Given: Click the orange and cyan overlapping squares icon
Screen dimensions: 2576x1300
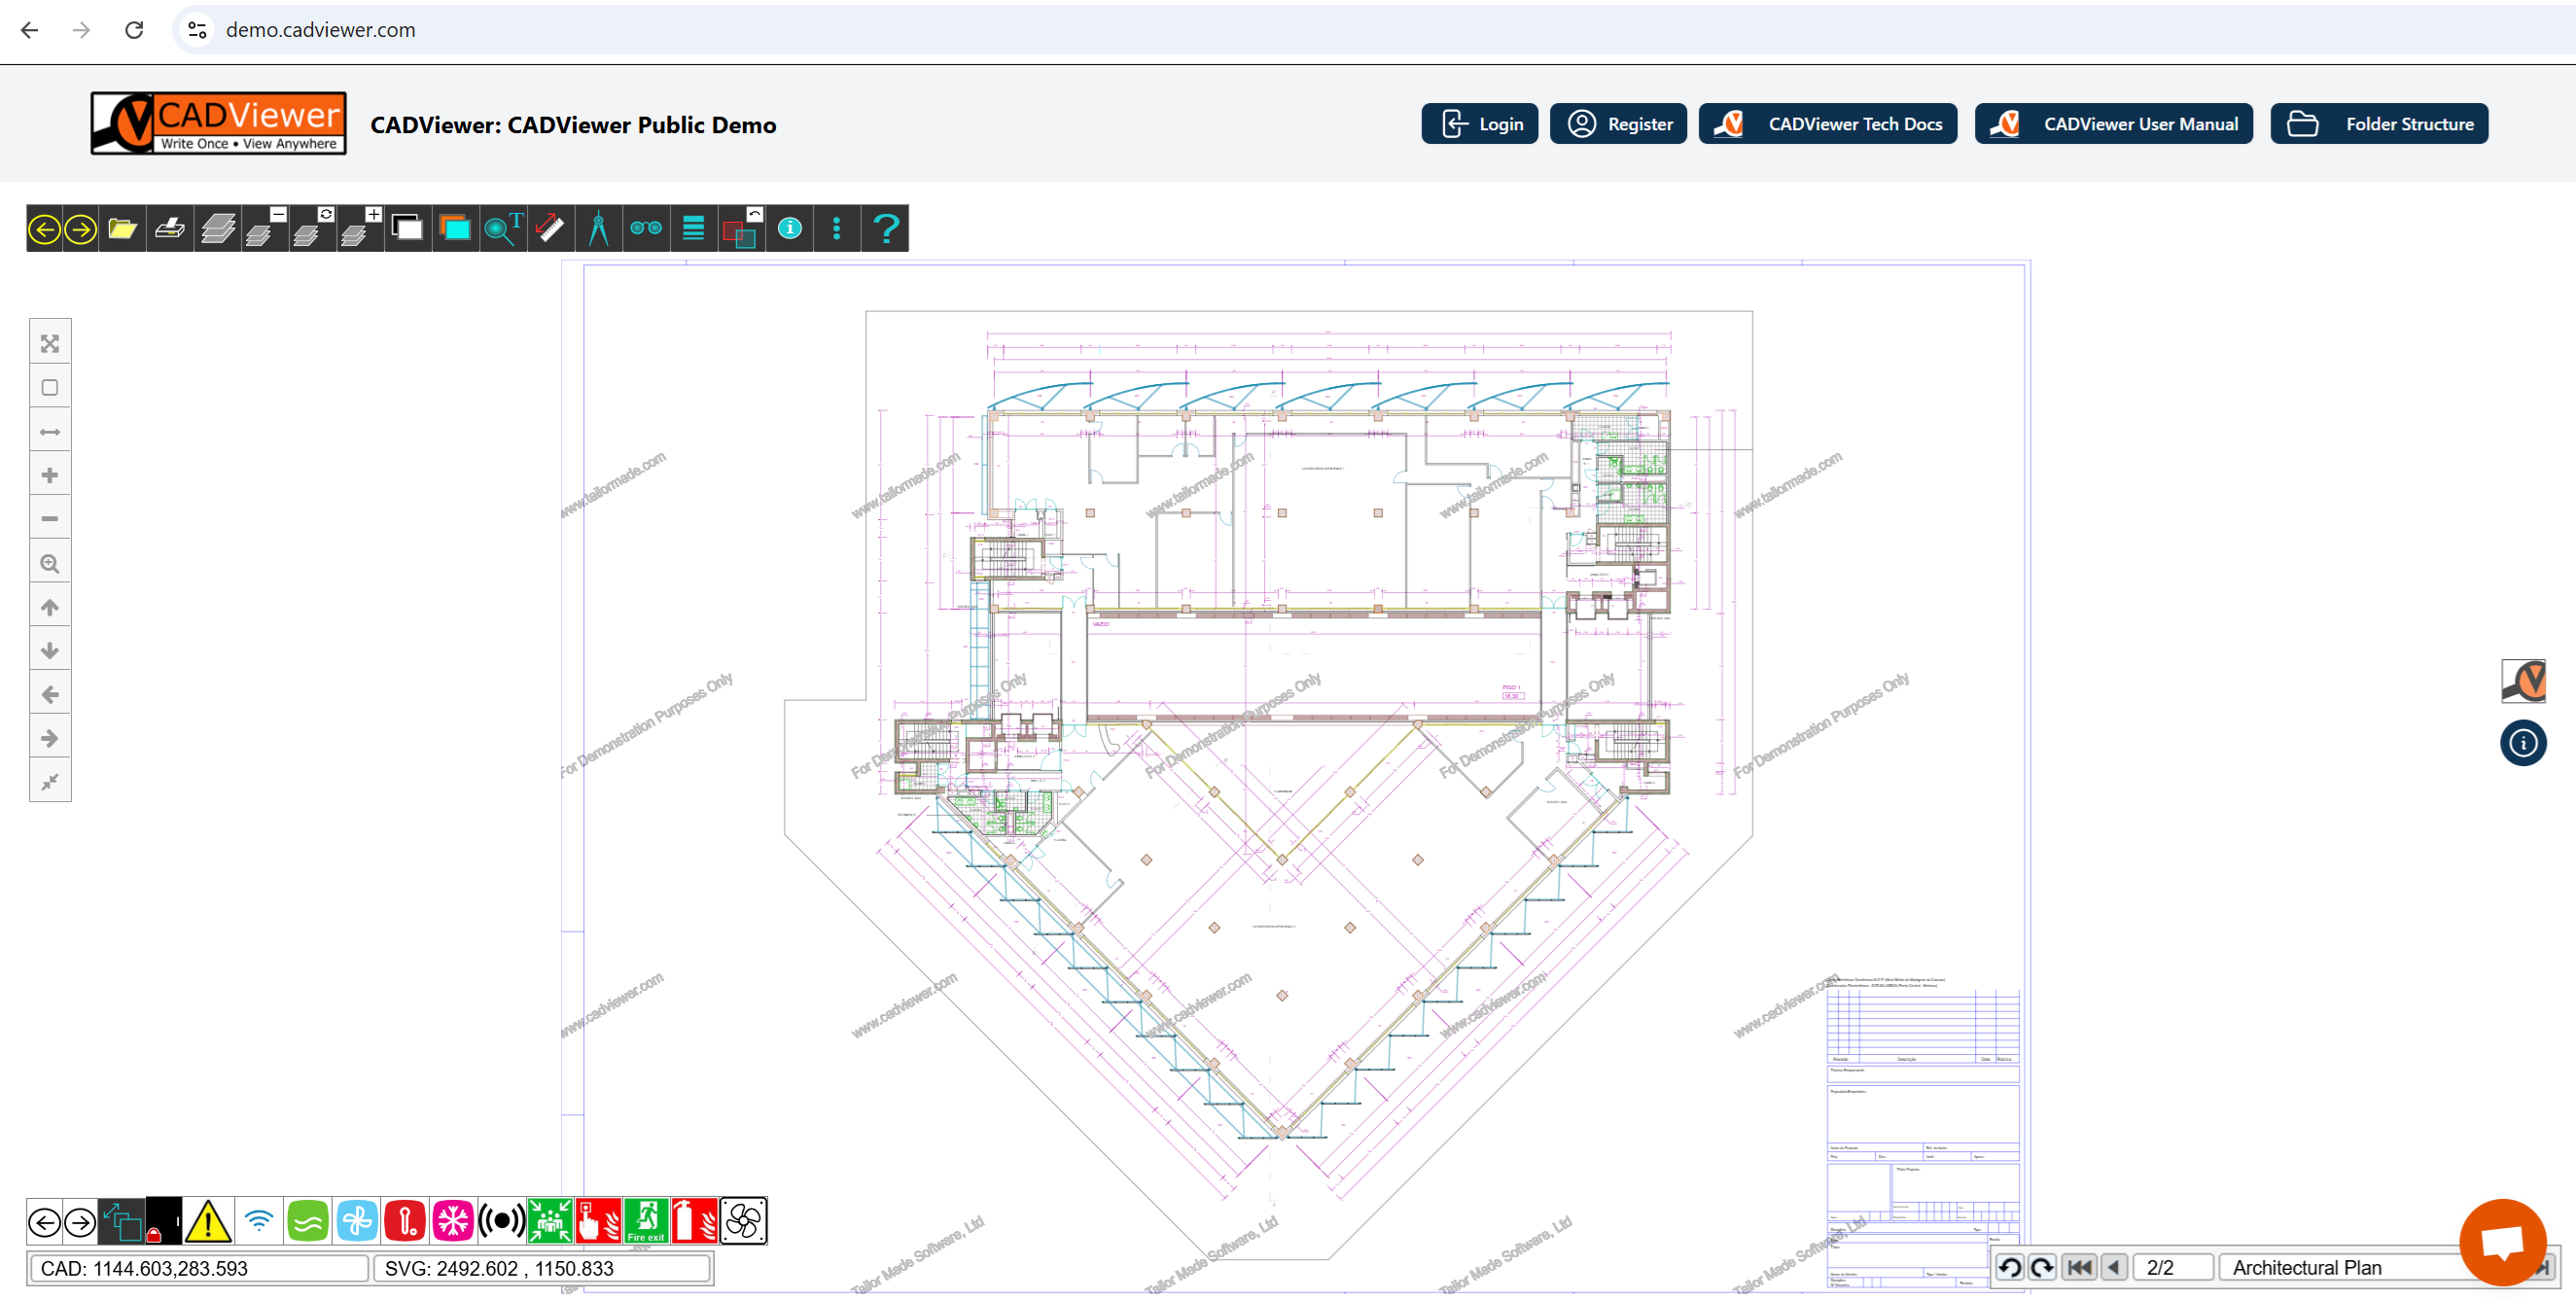Looking at the screenshot, I should [x=455, y=229].
